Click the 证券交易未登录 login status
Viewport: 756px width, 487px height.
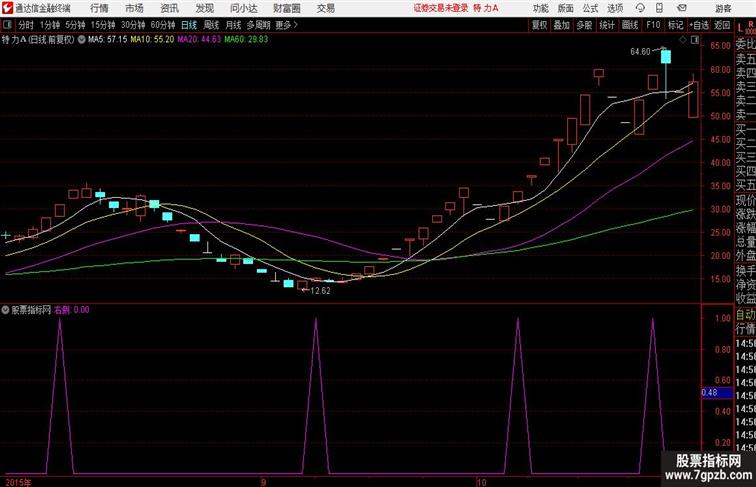coord(441,8)
